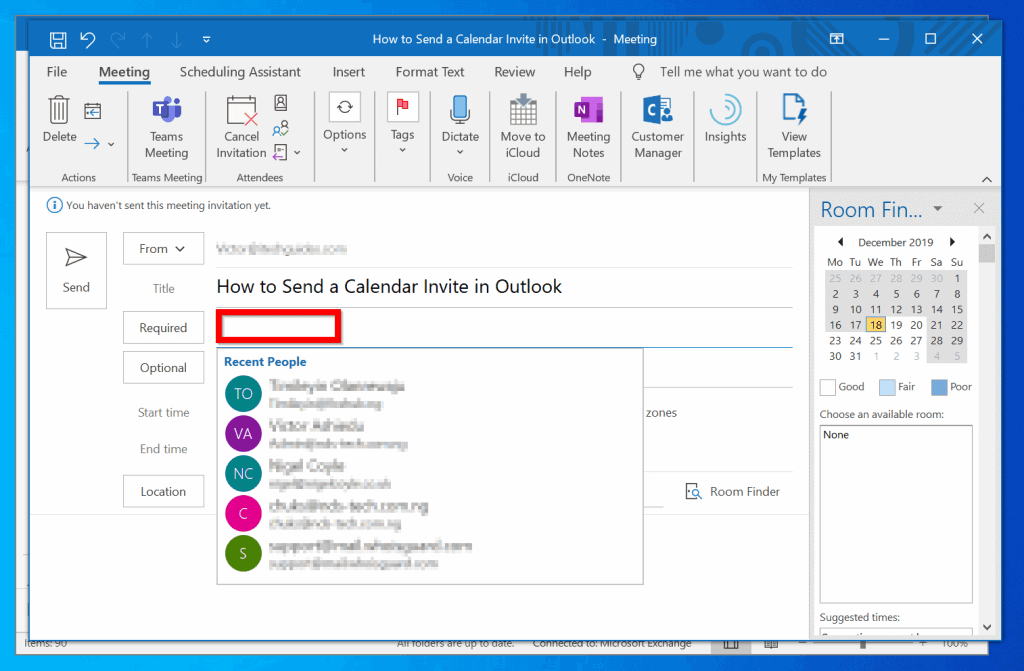The width and height of the screenshot is (1024, 671).
Task: Open Room Finder pane options dropdown
Action: point(938,209)
